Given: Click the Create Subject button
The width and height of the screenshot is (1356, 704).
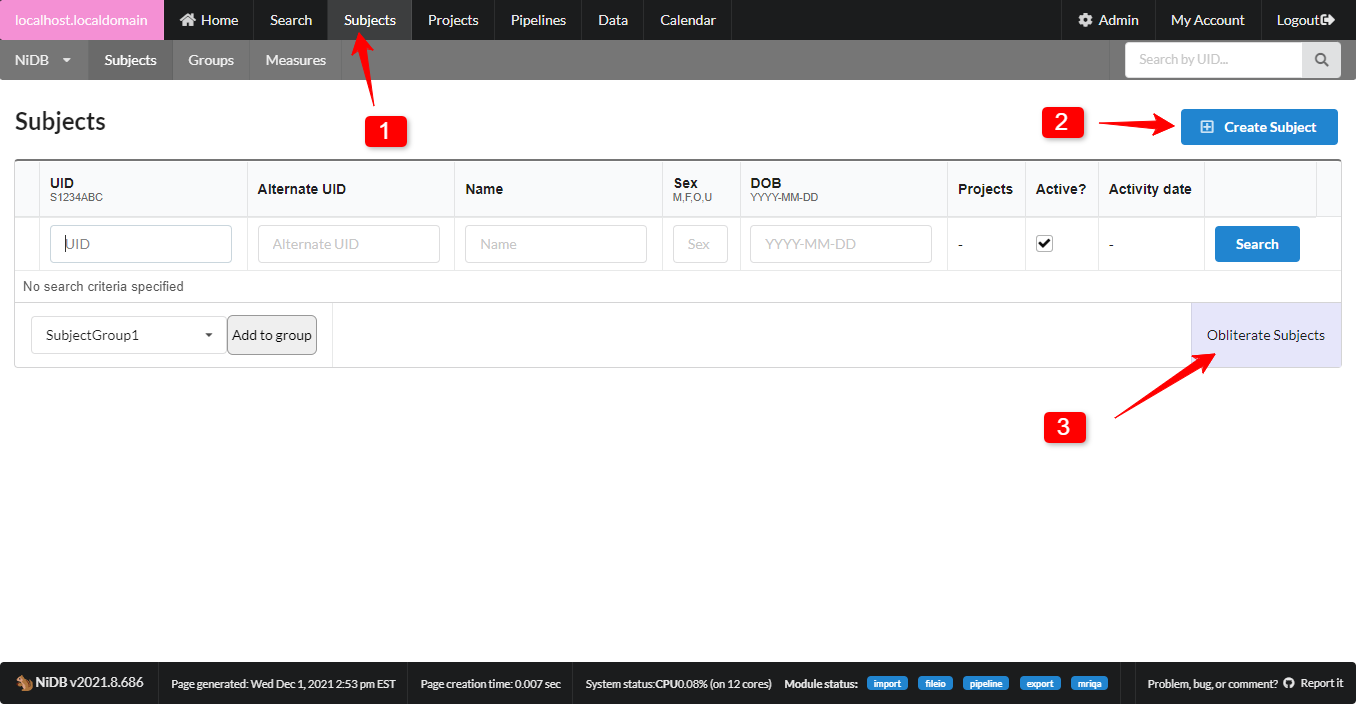Looking at the screenshot, I should coord(1259,127).
